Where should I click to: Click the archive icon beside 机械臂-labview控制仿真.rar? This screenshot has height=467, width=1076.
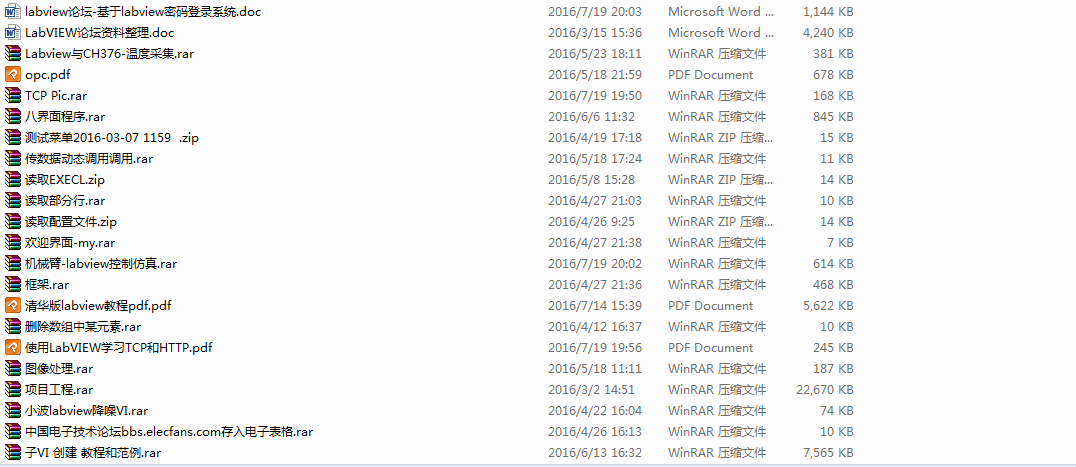(x=13, y=263)
